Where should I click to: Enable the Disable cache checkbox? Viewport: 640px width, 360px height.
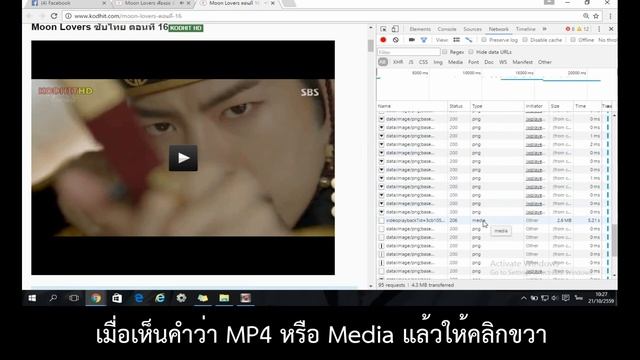click(x=525, y=40)
